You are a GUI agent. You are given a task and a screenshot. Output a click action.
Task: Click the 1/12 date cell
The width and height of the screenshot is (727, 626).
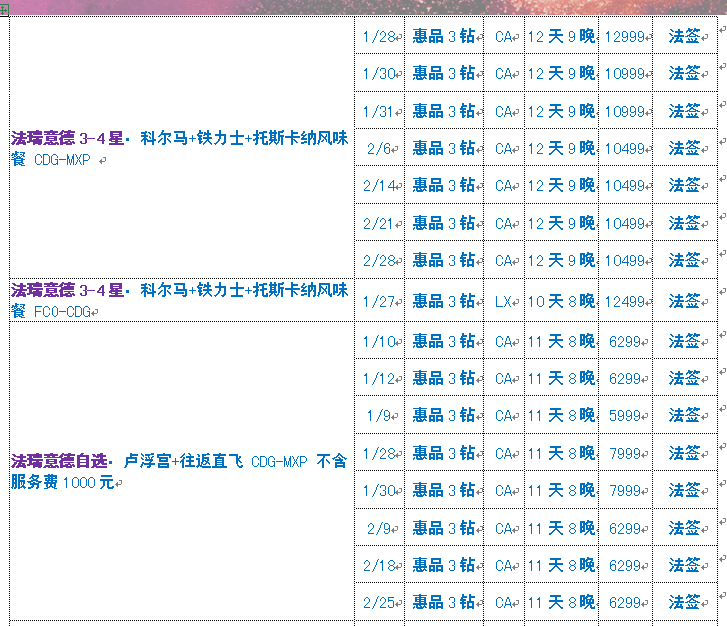(380, 379)
